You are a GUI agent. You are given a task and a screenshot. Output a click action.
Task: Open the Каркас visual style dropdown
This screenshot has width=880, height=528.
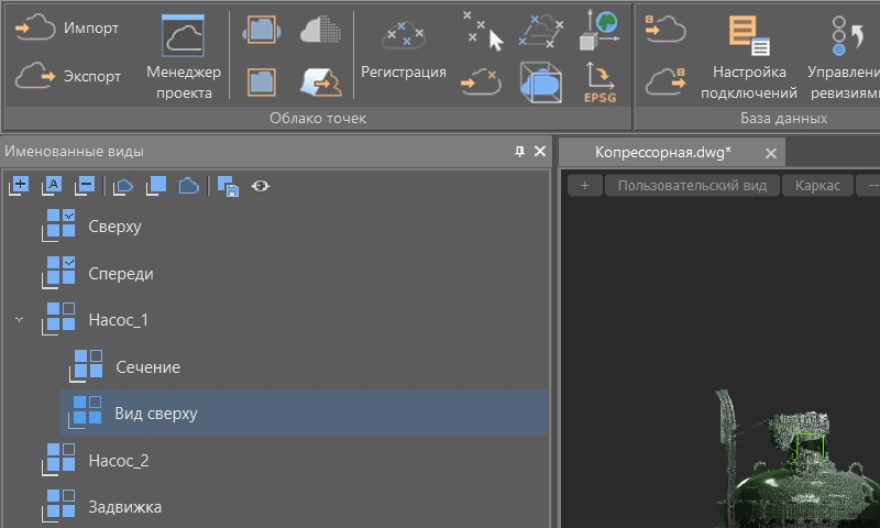click(x=818, y=185)
